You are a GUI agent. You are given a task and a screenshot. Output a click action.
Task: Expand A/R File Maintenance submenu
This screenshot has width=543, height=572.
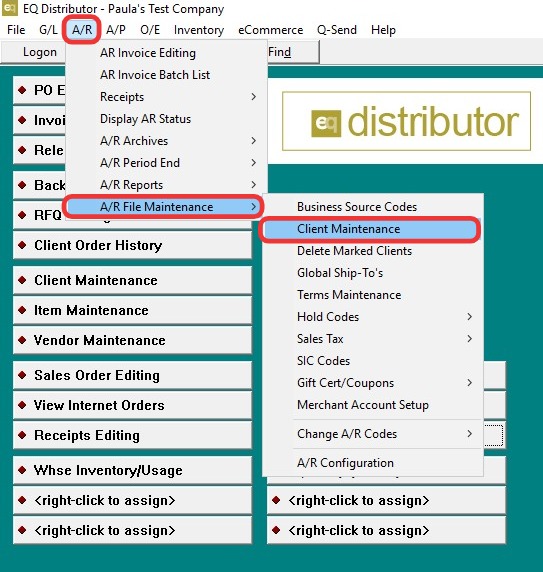(163, 207)
